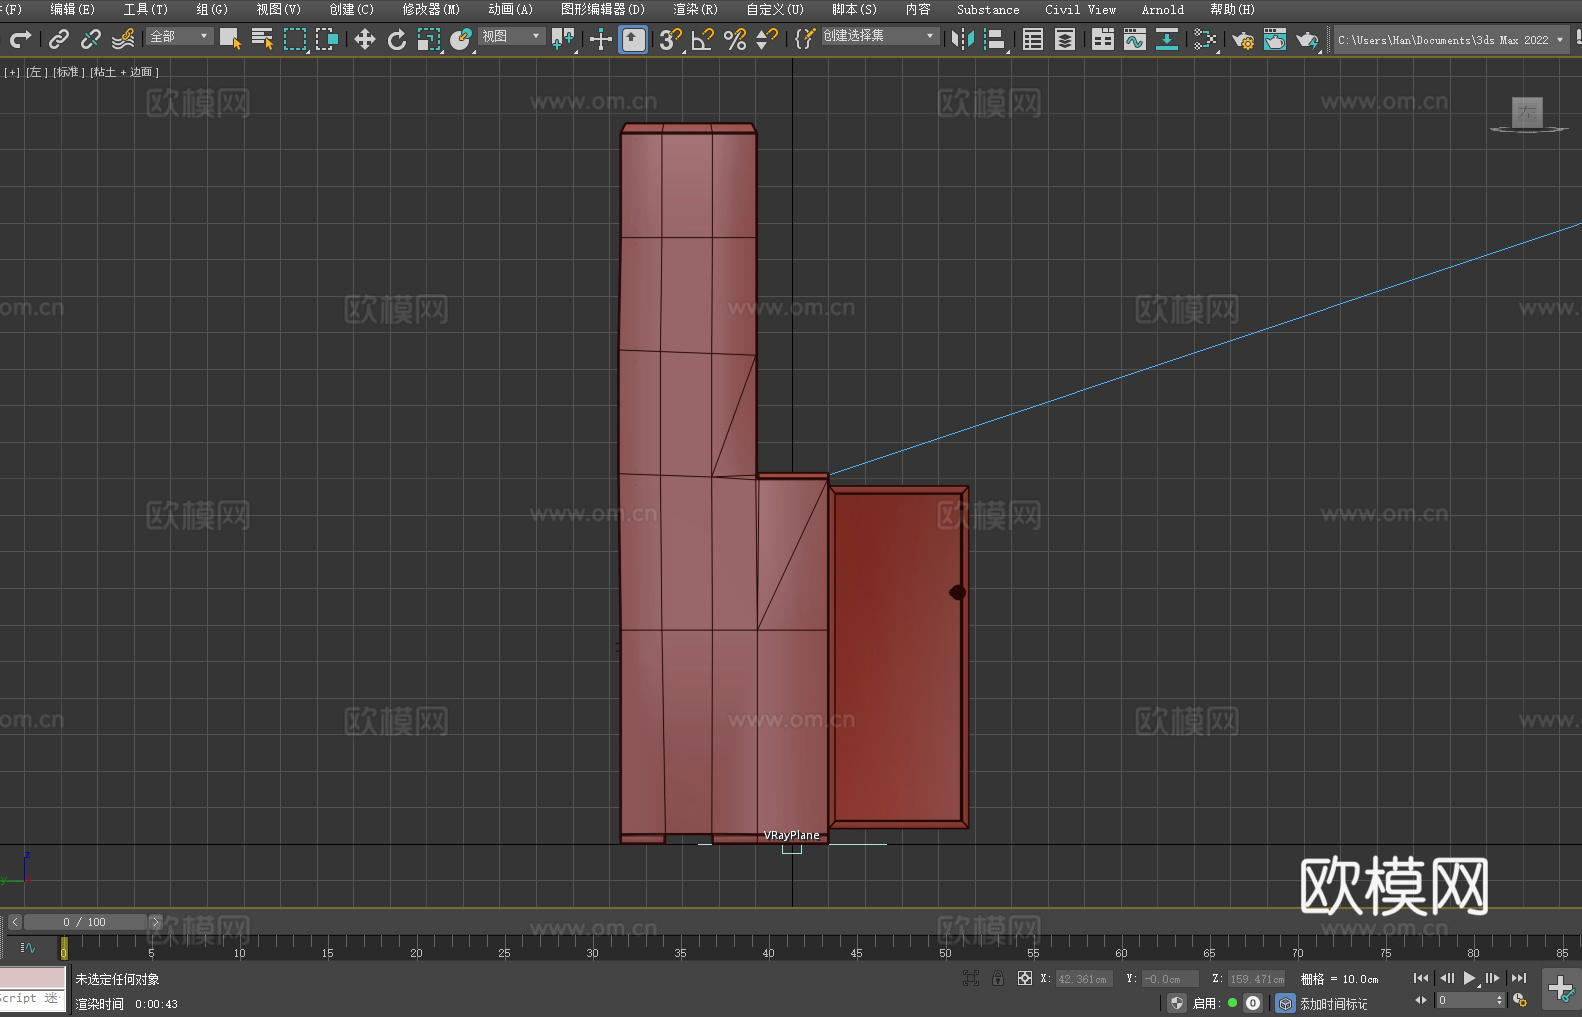The height and width of the screenshot is (1017, 1582).
Task: Click the Z coordinate field
Action: pyautogui.click(x=1258, y=979)
